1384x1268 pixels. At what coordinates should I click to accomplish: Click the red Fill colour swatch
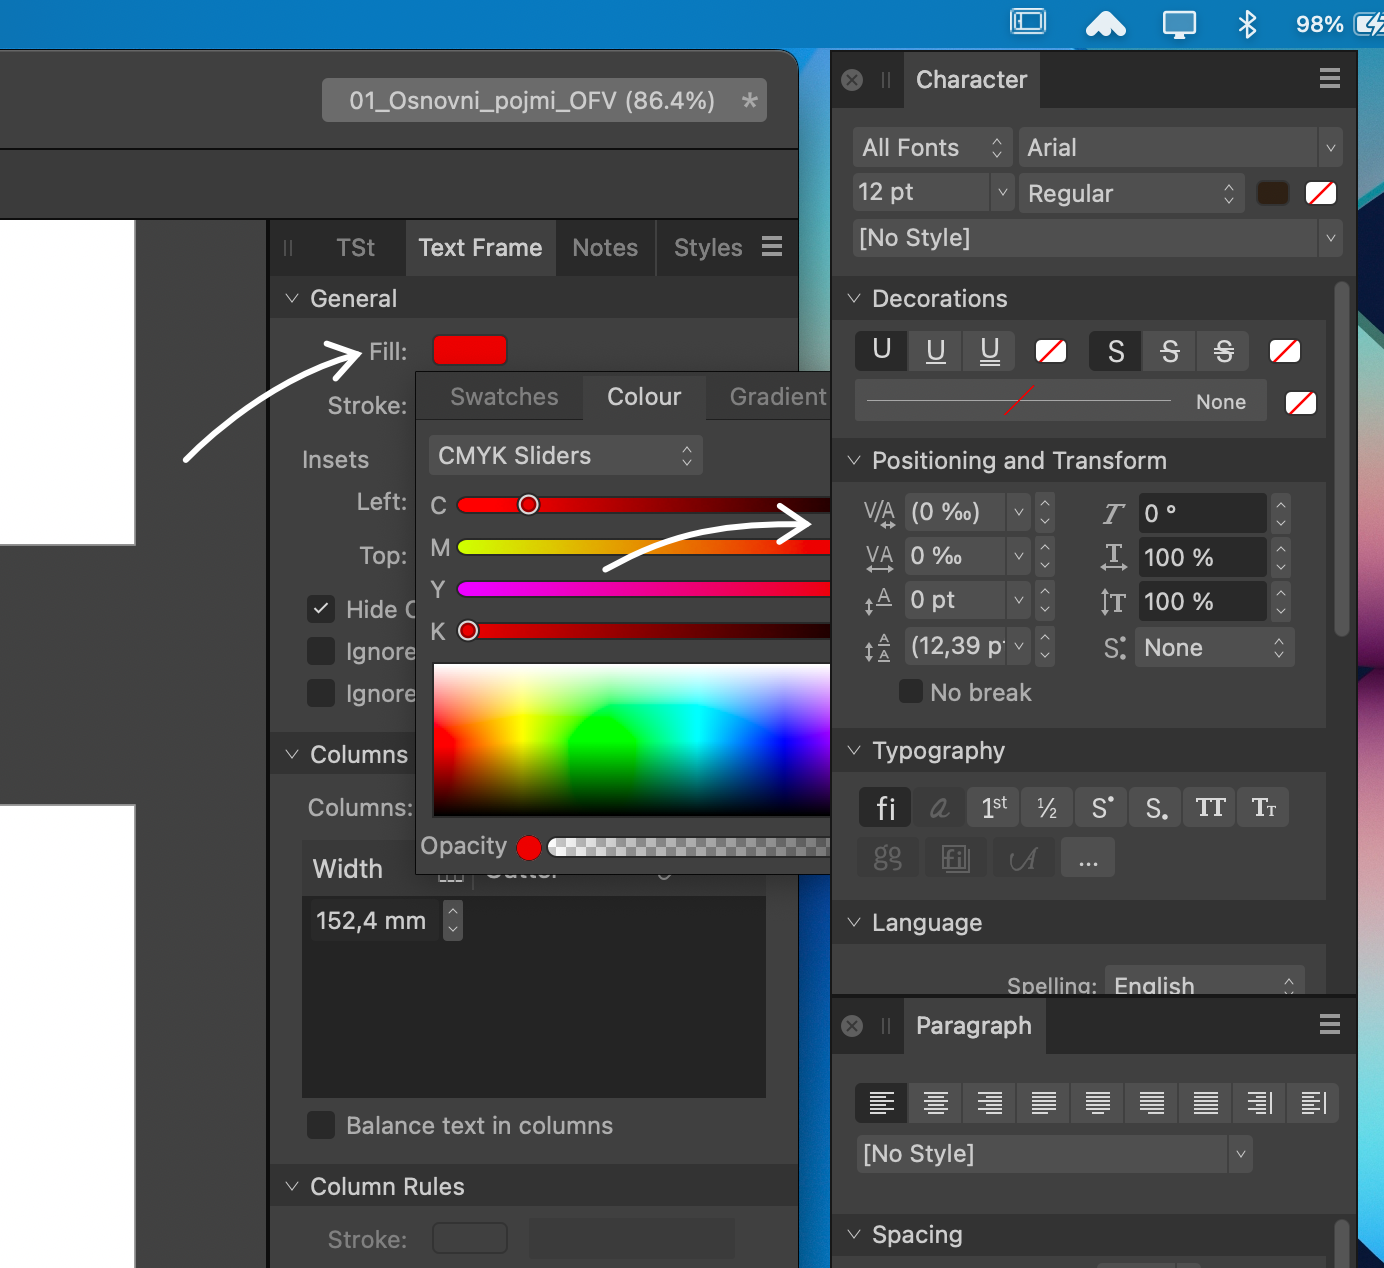click(469, 351)
